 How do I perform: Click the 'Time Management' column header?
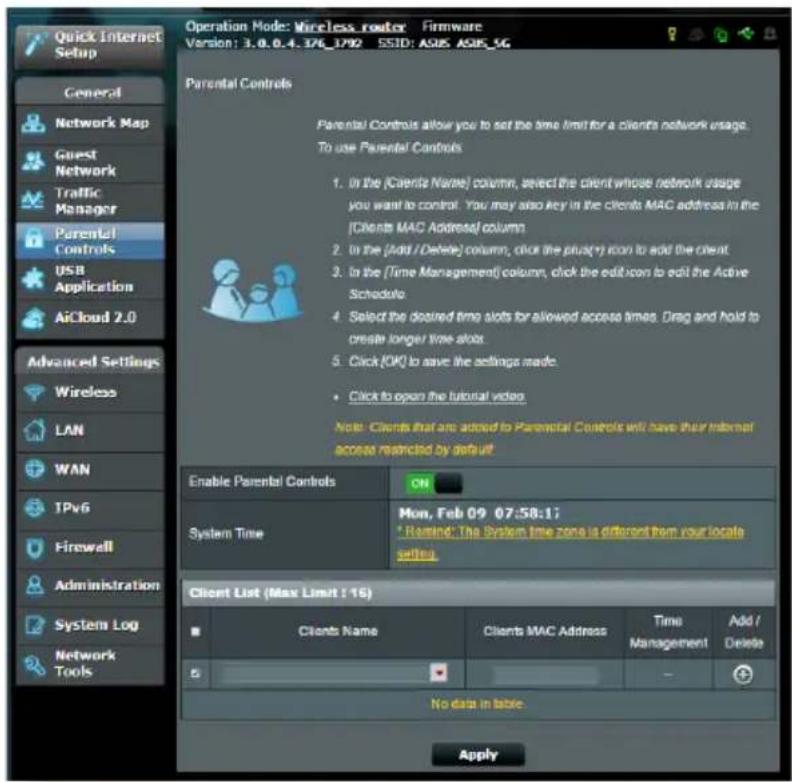668,632
